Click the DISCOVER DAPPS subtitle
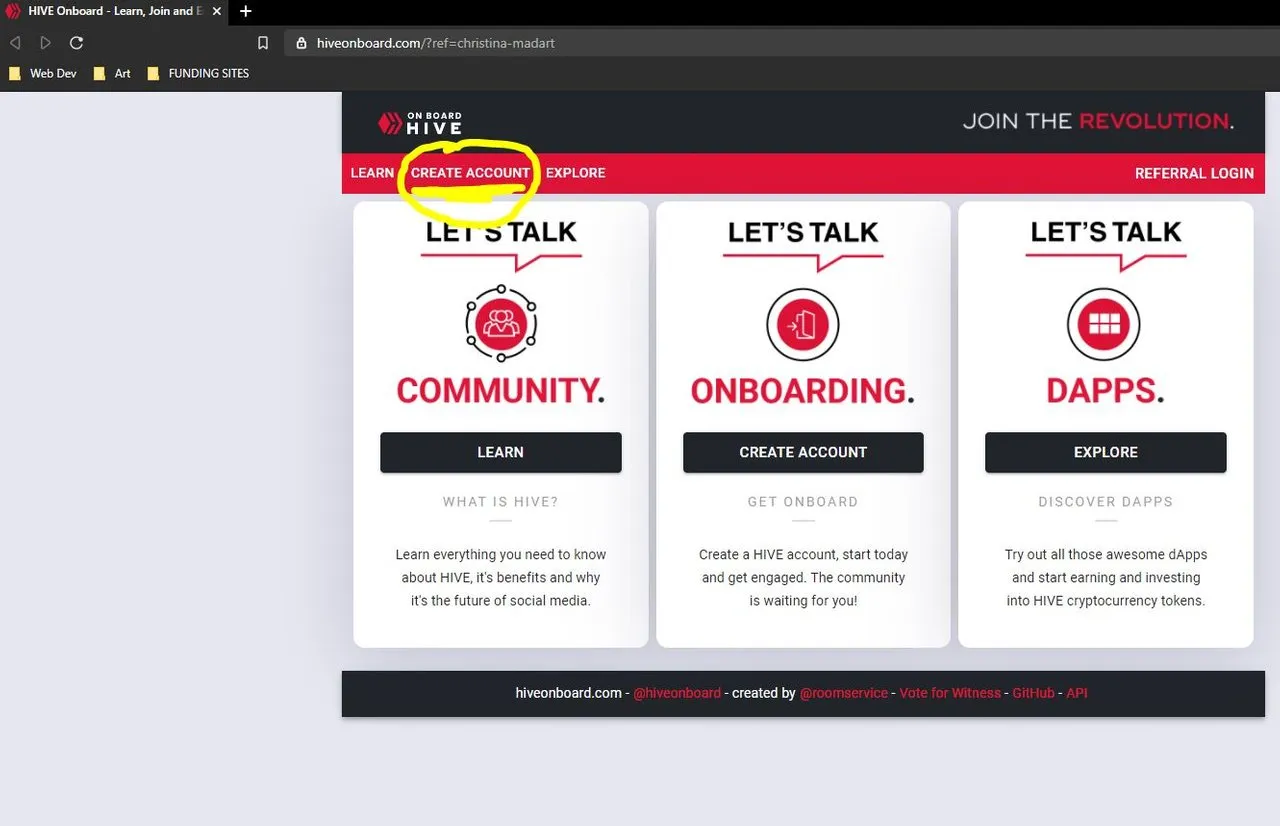The width and height of the screenshot is (1280, 826). click(1105, 502)
